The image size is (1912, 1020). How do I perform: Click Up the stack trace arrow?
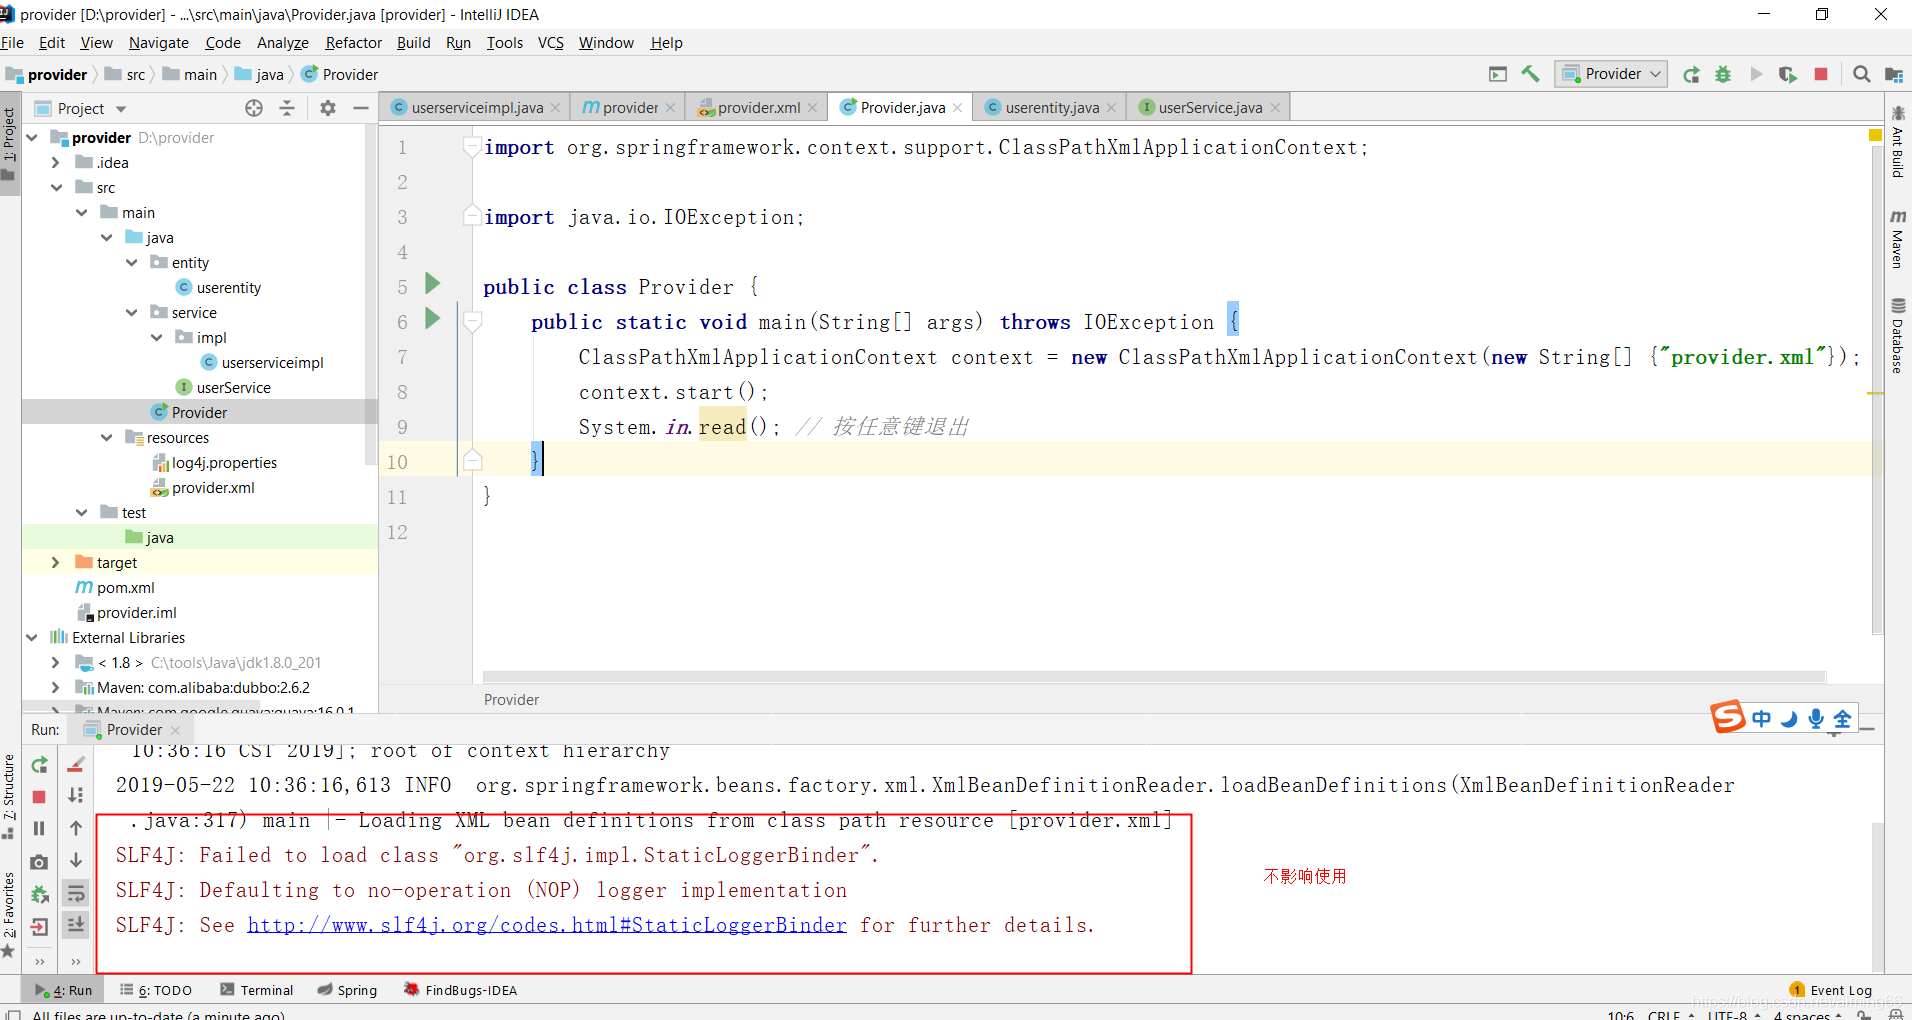(x=76, y=828)
